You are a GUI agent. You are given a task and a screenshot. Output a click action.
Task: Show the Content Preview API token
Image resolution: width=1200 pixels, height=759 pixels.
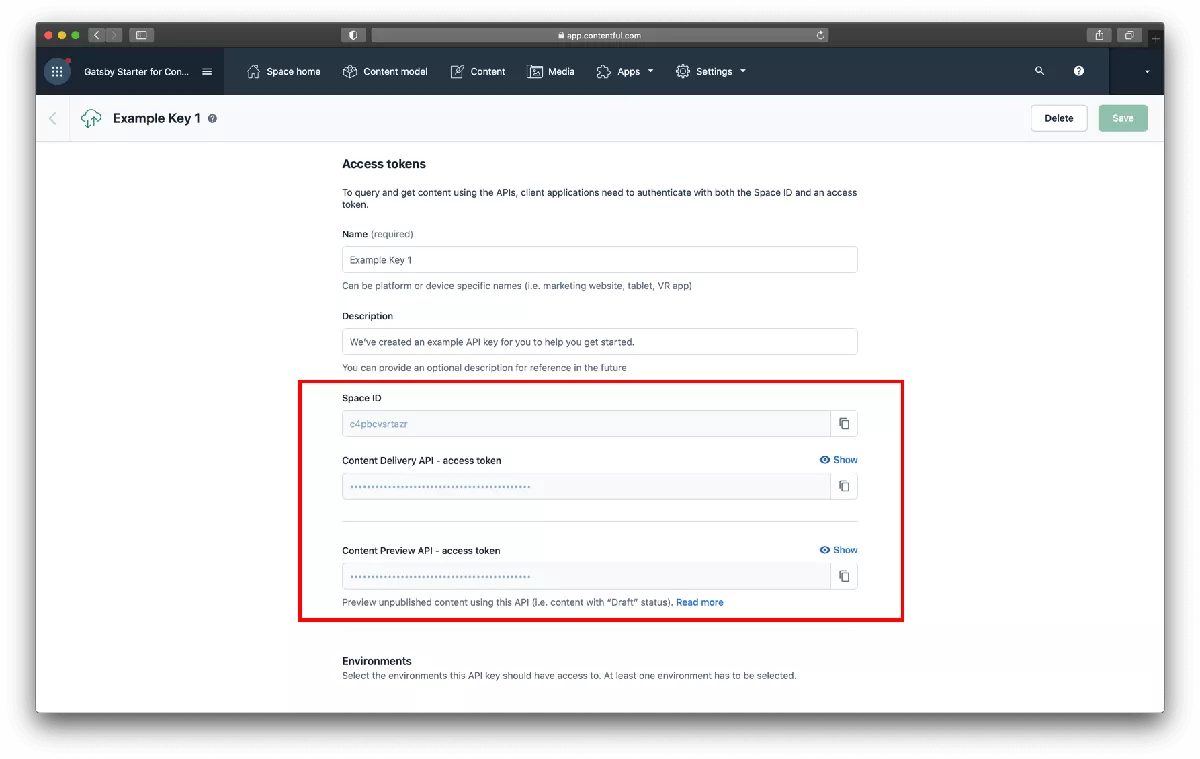point(839,550)
